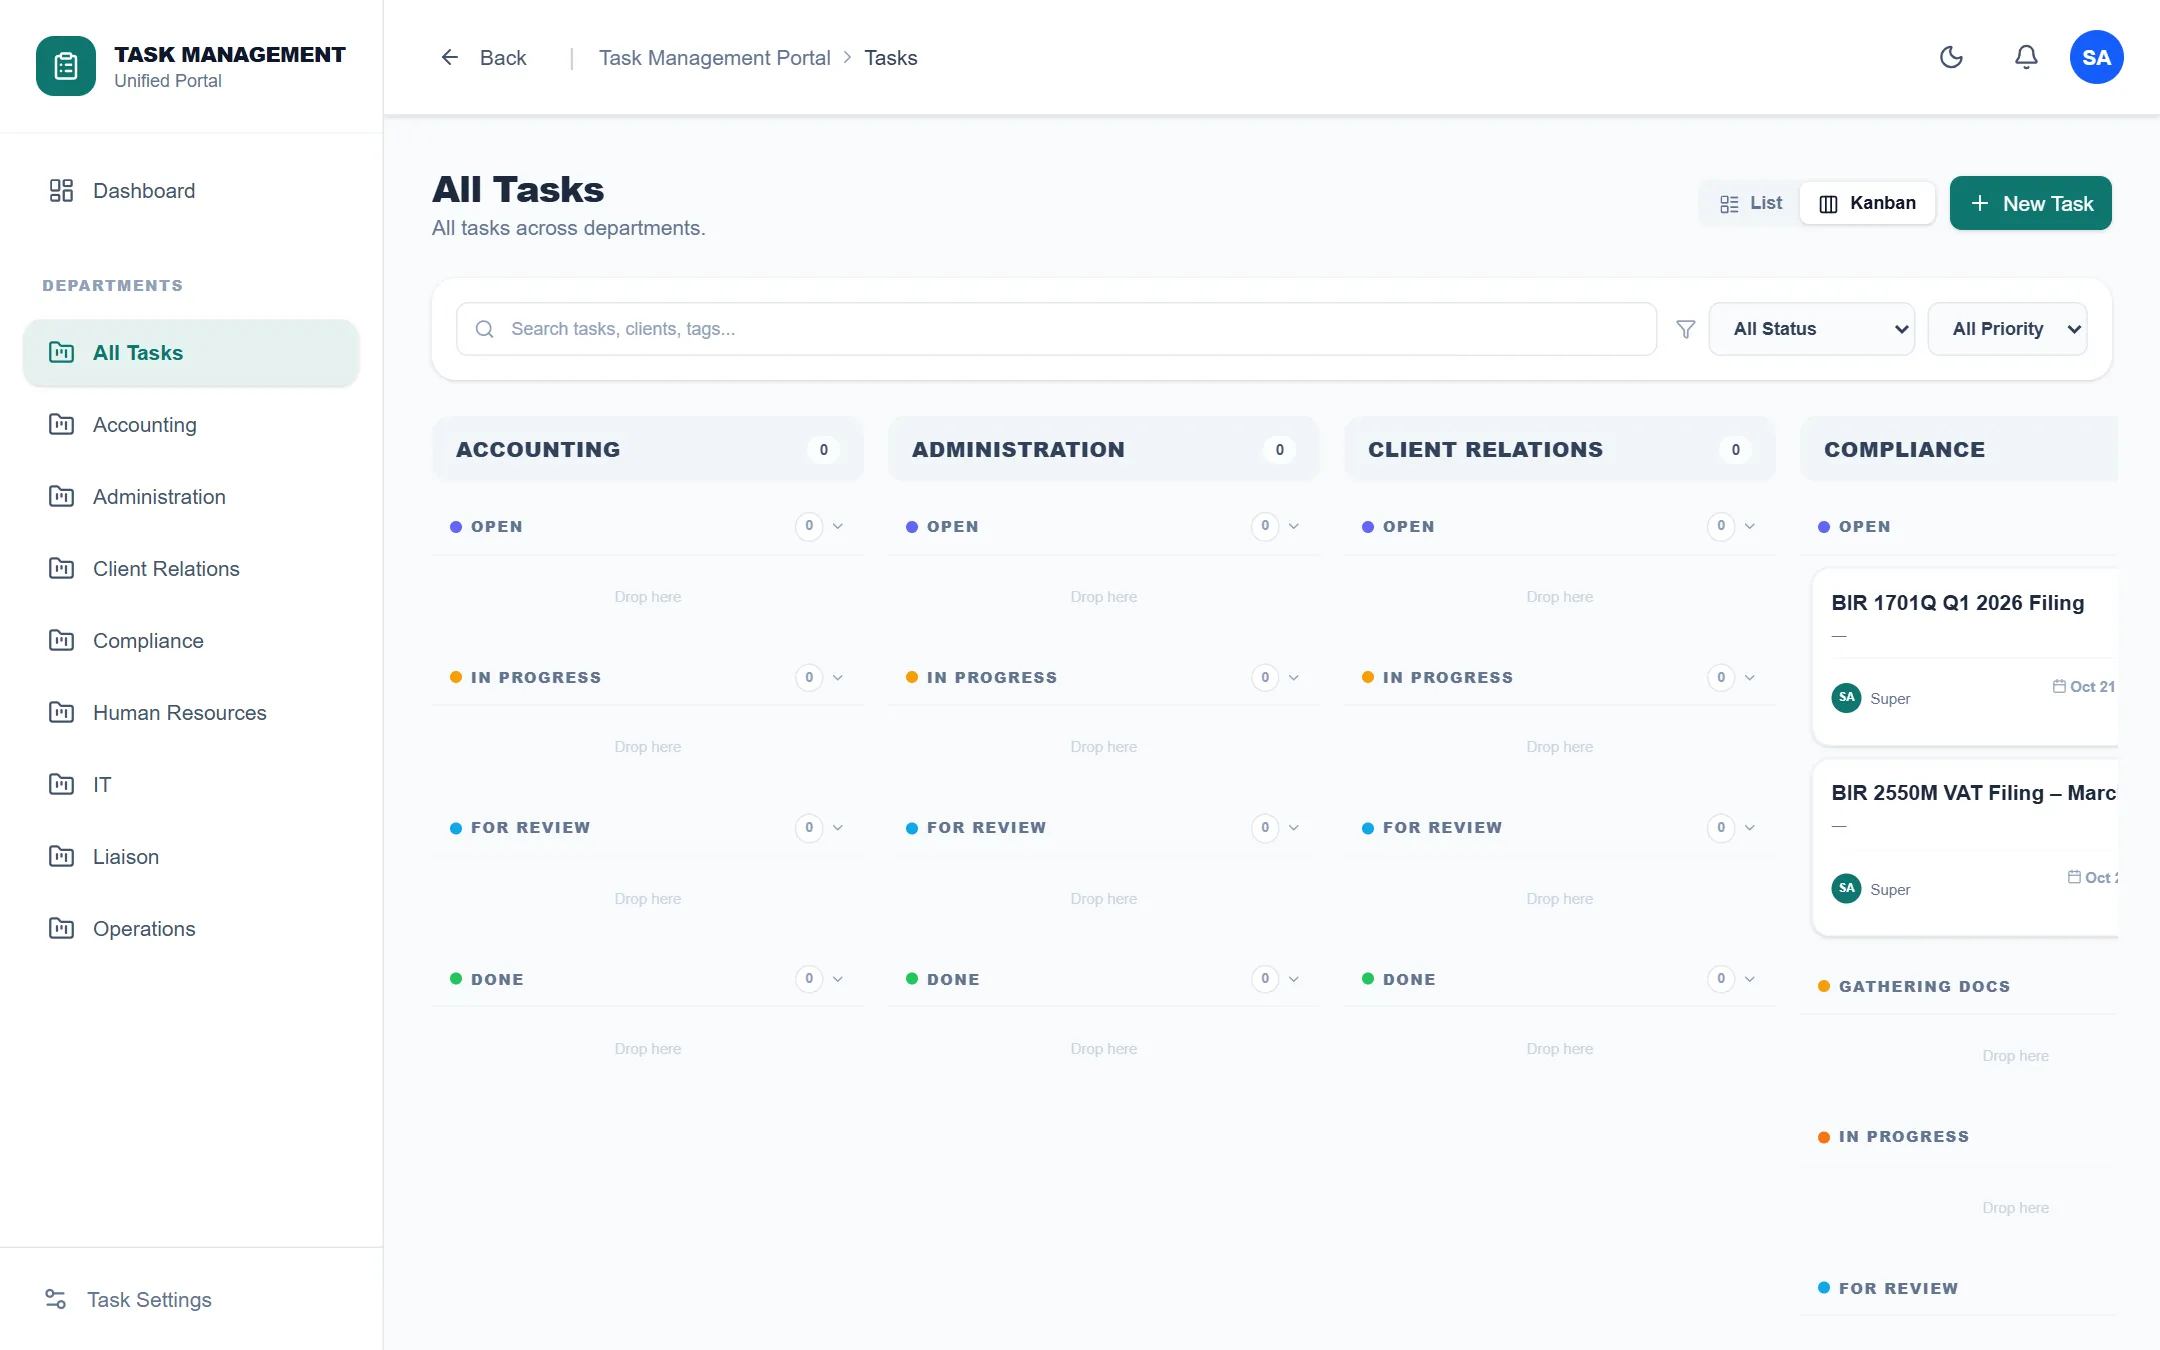Click the search magnifier icon

pos(485,329)
